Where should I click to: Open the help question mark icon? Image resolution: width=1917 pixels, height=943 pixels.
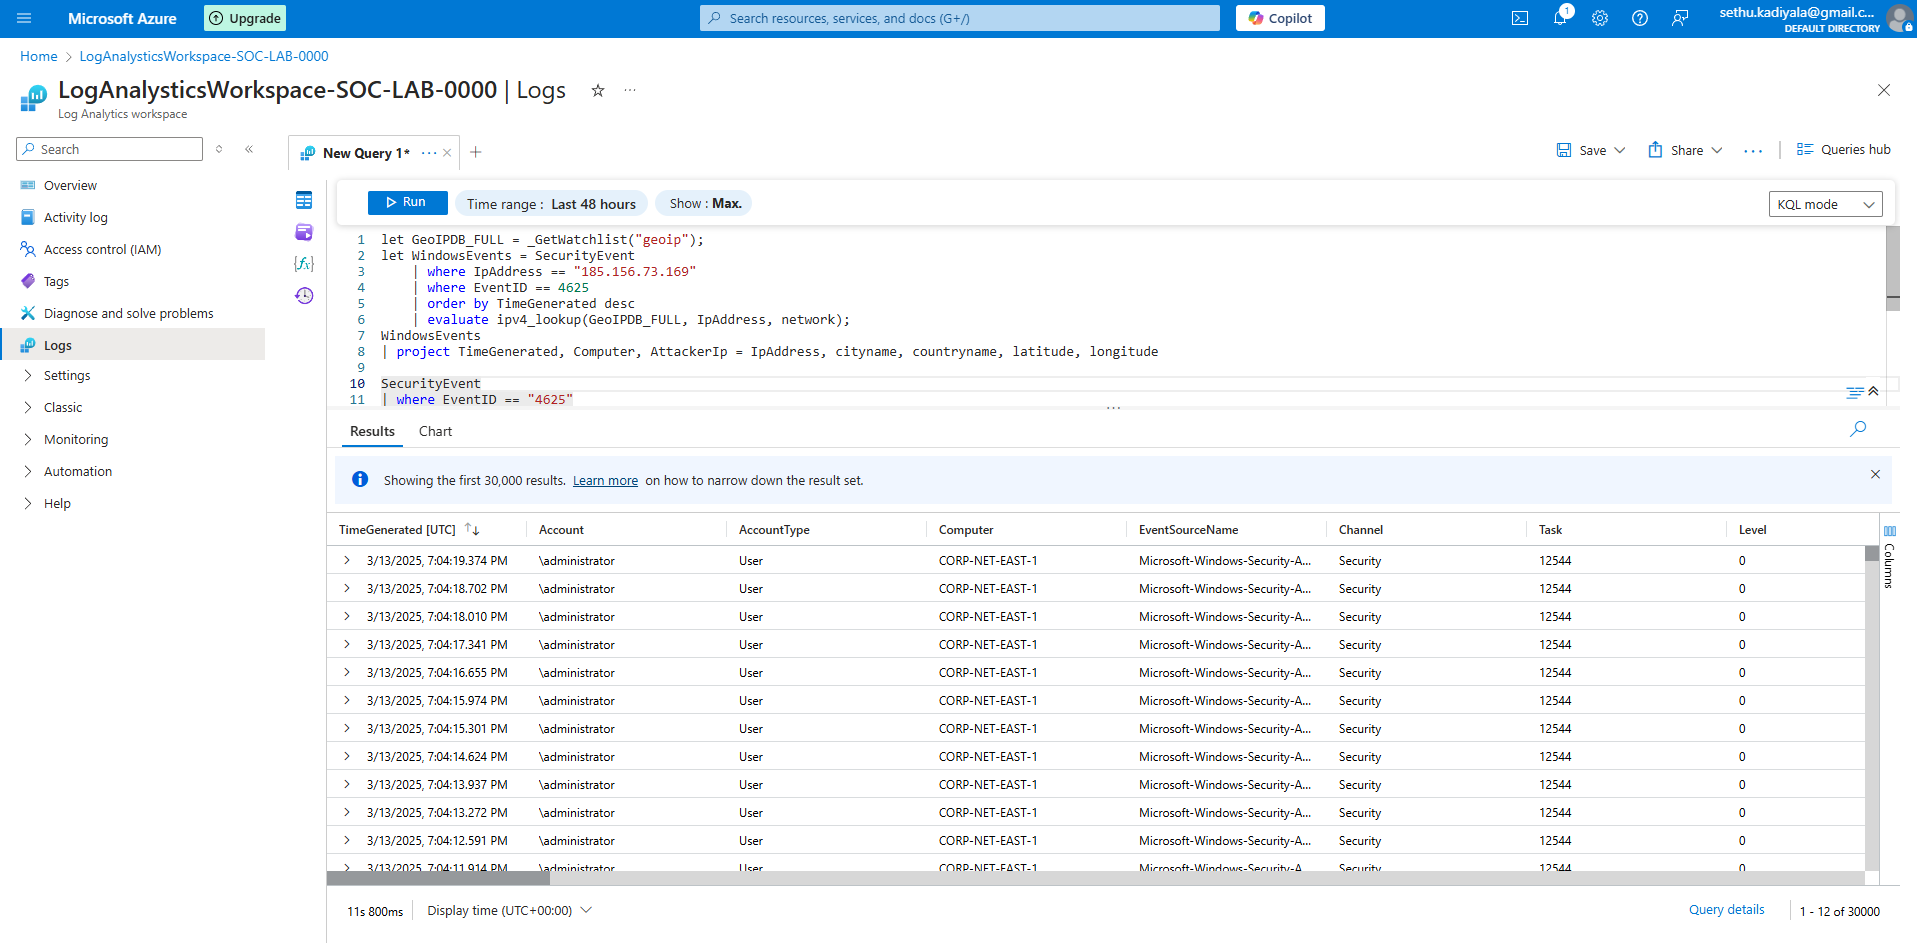tap(1640, 18)
